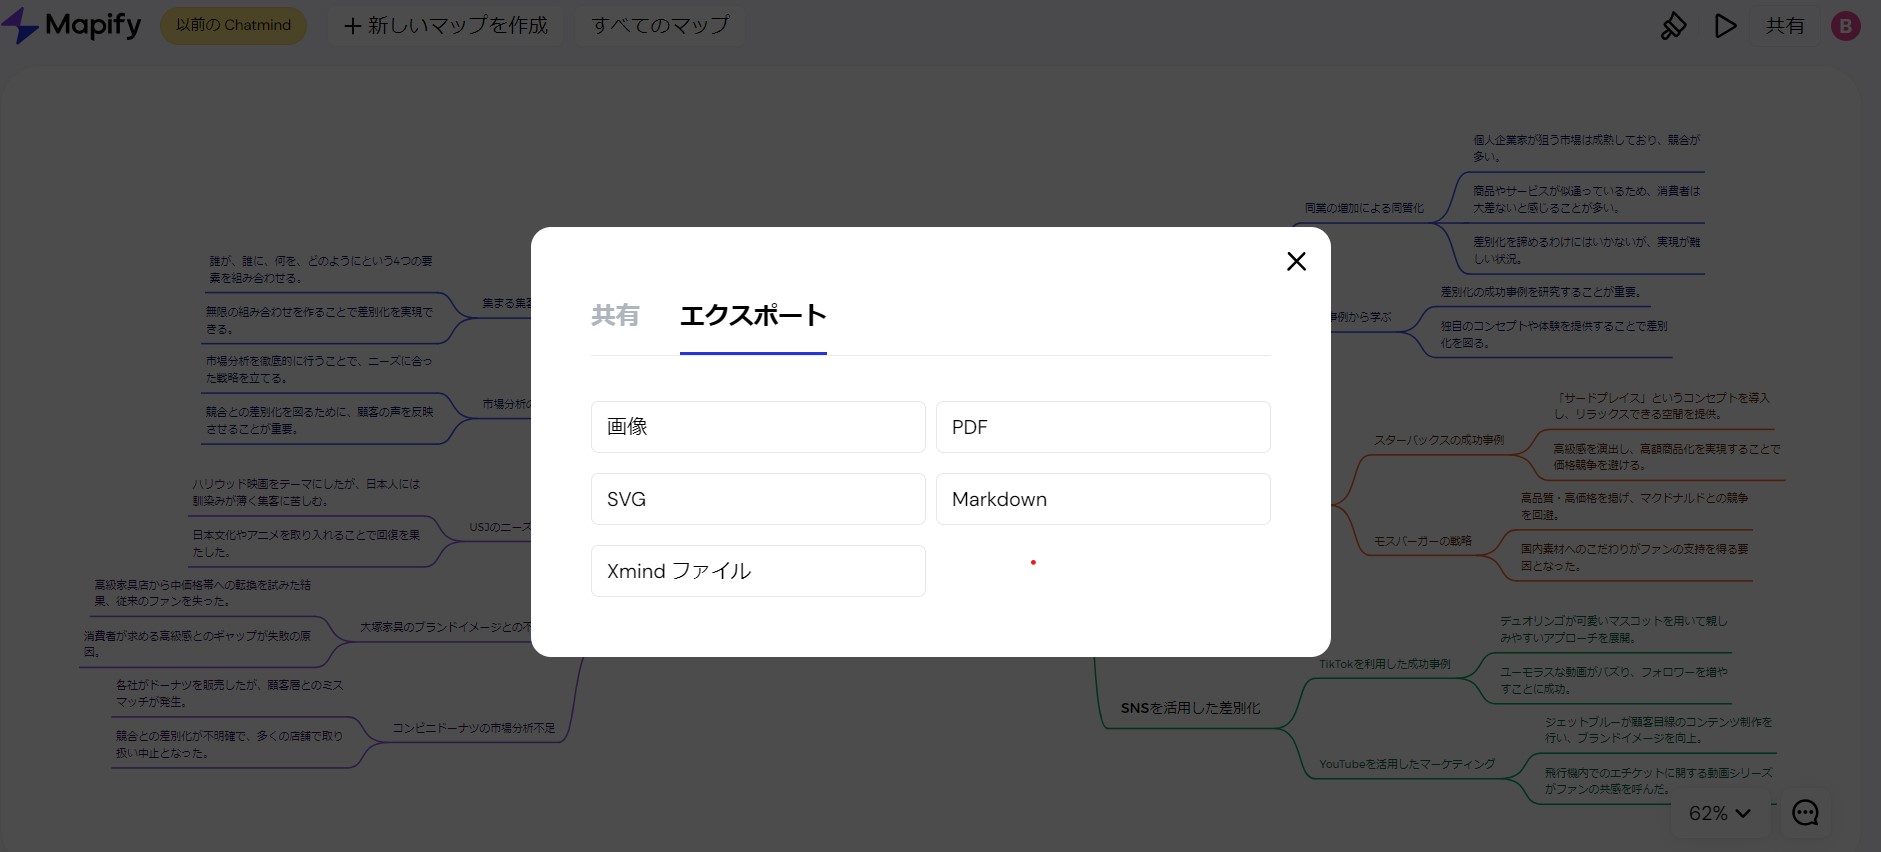Select node starting 差別化を諦めるわけにはいかない

(1586, 250)
